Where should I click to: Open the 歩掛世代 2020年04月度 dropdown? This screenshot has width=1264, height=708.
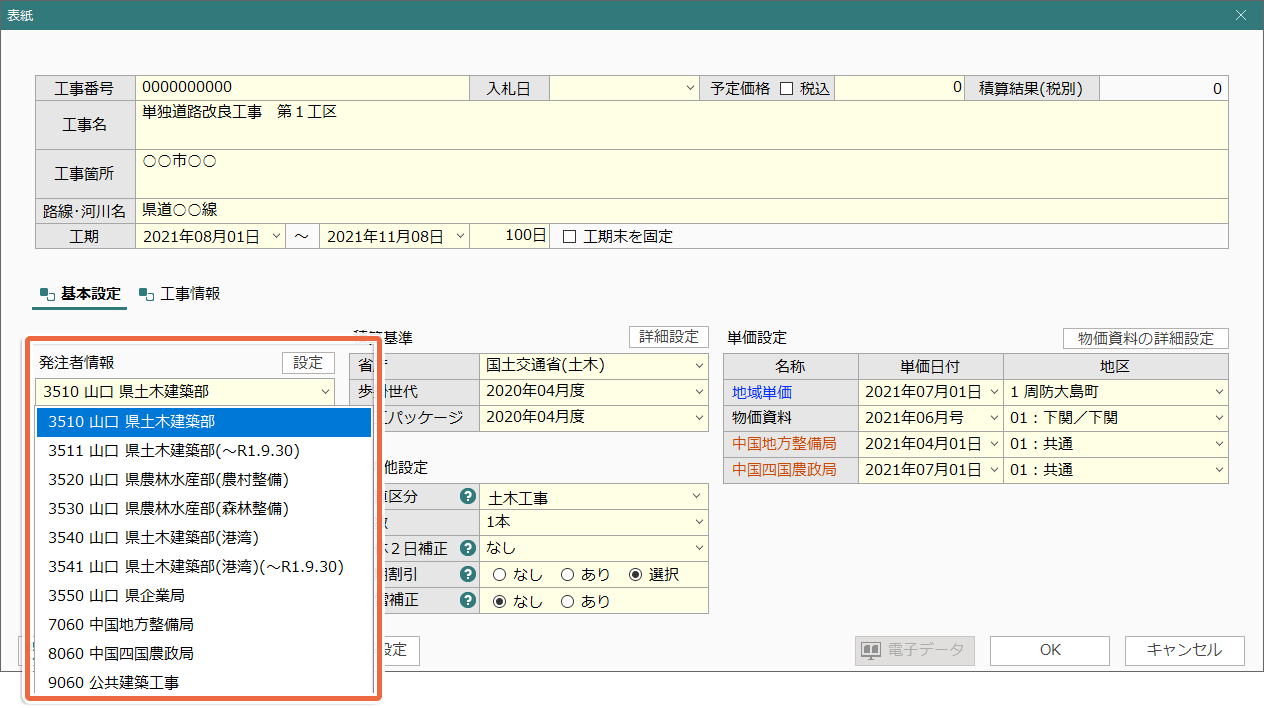coord(699,391)
